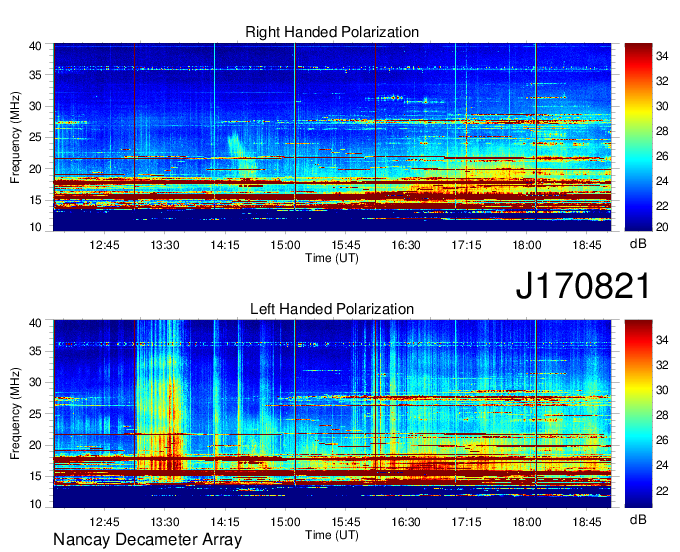Image resolution: width=680 pixels, height=552 pixels.
Task: Click the 18:45 tick label on upper plot
Action: [x=587, y=245]
